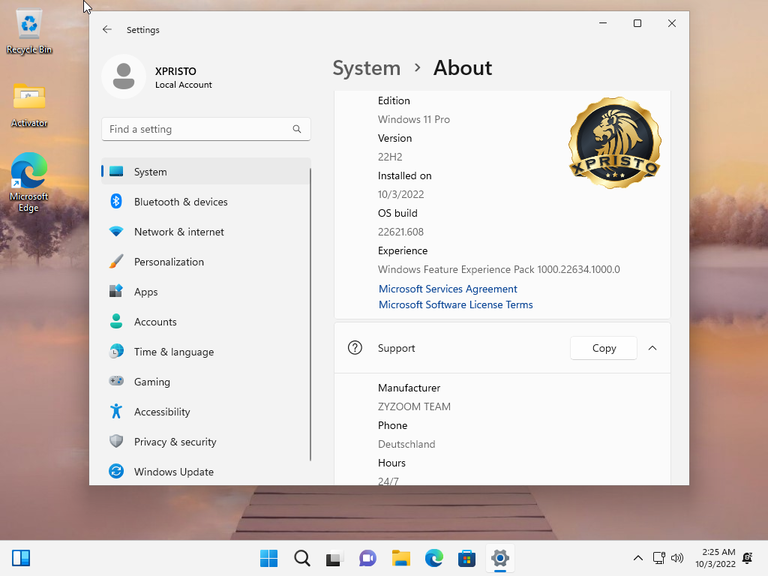The width and height of the screenshot is (768, 576).
Task: Go back with the Settings back arrow
Action: tap(107, 30)
